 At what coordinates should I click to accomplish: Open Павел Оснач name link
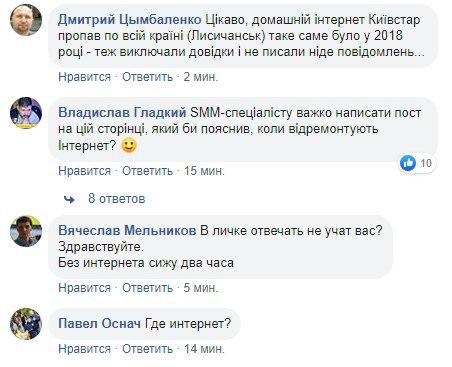click(x=99, y=323)
